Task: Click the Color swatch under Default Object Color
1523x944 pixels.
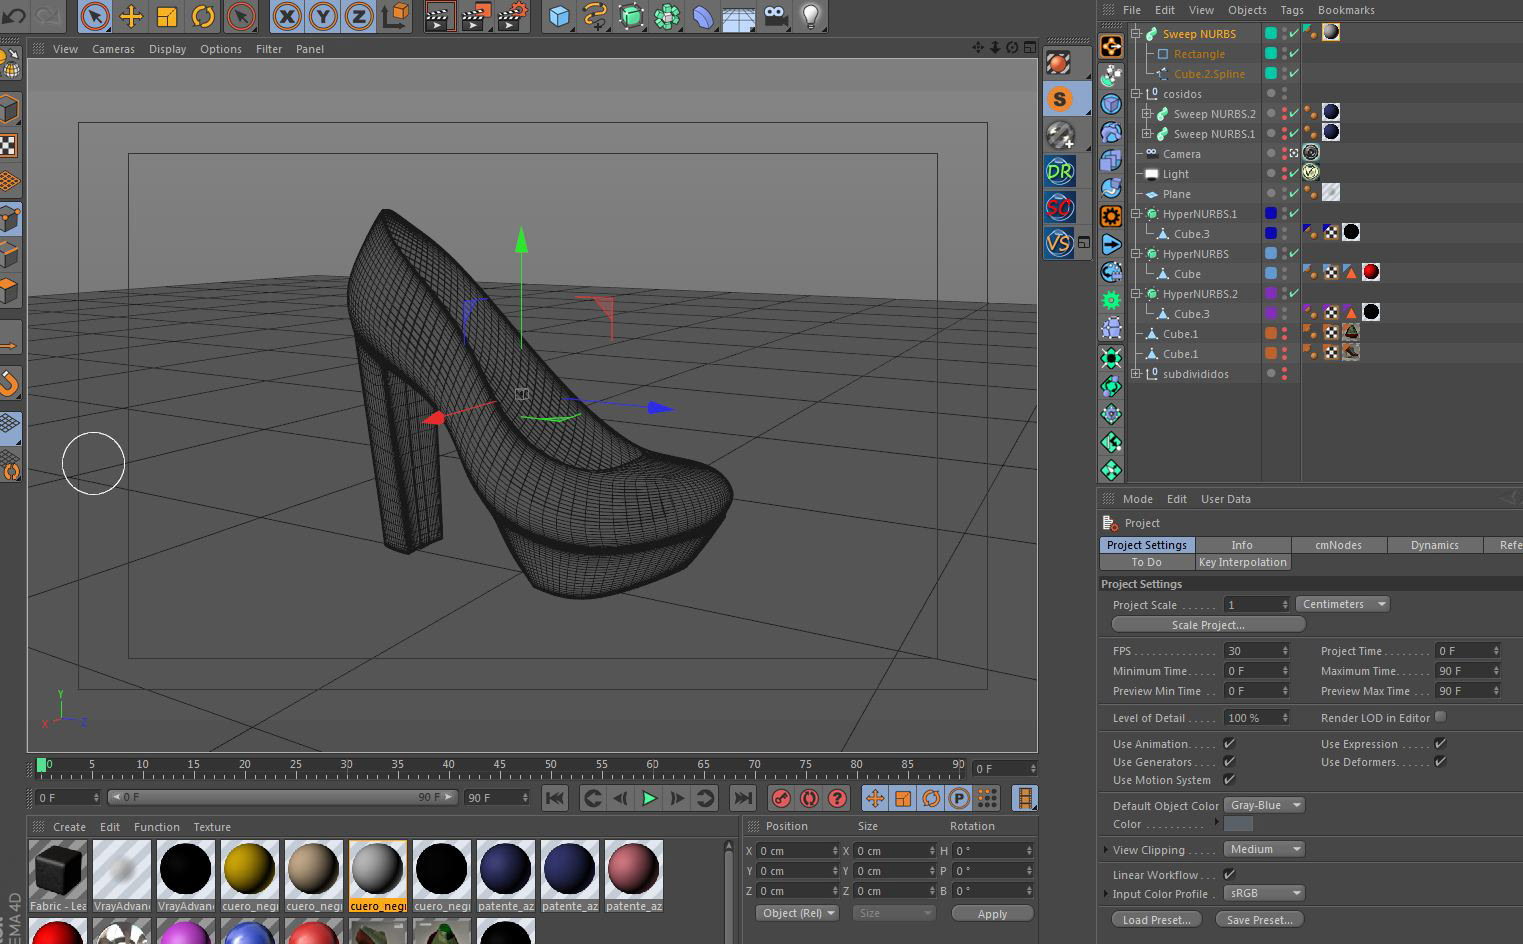Action: [1238, 824]
